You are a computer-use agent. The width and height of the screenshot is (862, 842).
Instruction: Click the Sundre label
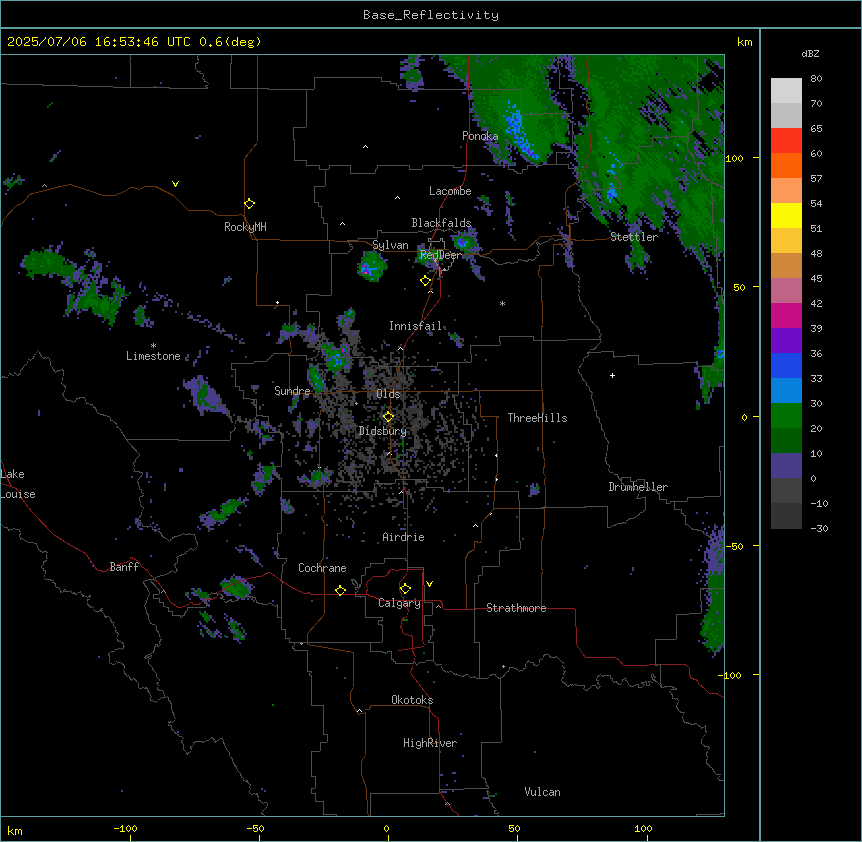pos(292,391)
